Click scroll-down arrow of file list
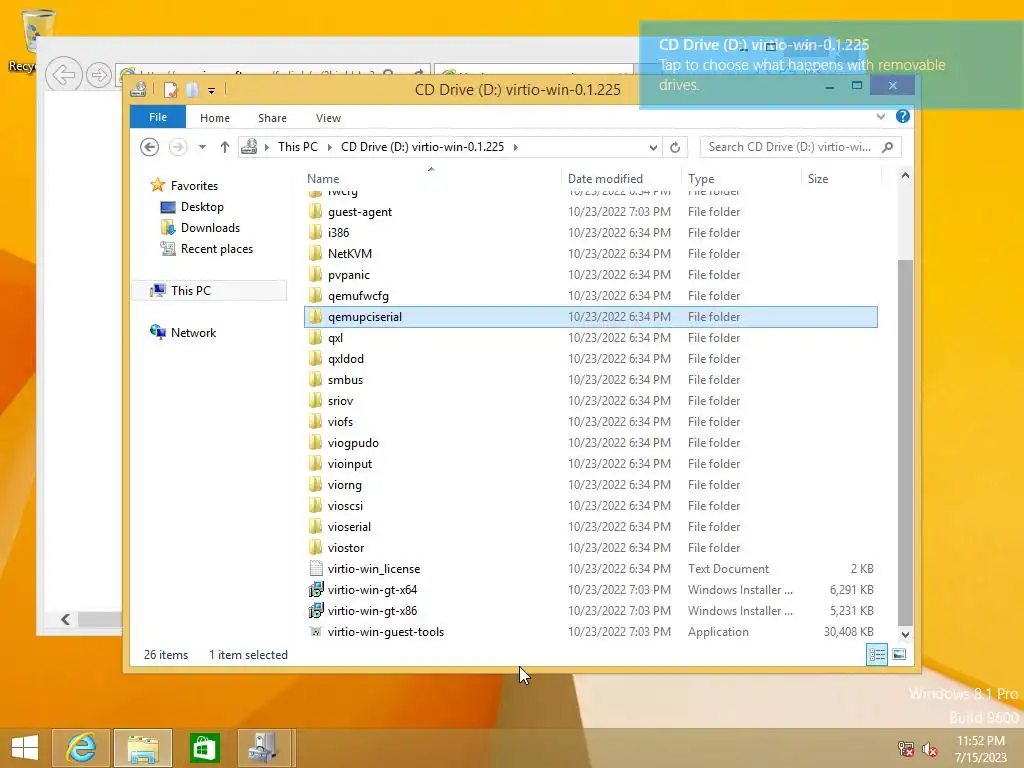 click(905, 634)
